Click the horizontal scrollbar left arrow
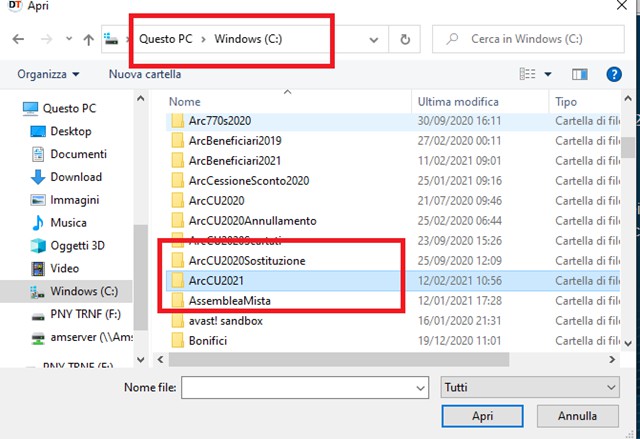This screenshot has height=439, width=640. pyautogui.click(x=160, y=360)
